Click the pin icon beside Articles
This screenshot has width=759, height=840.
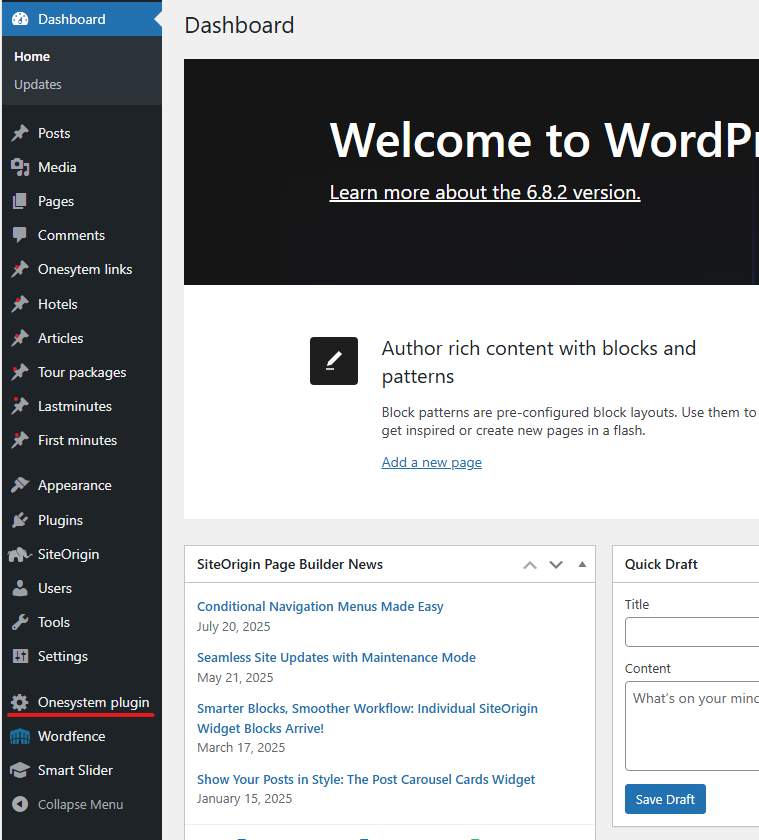click(x=20, y=338)
